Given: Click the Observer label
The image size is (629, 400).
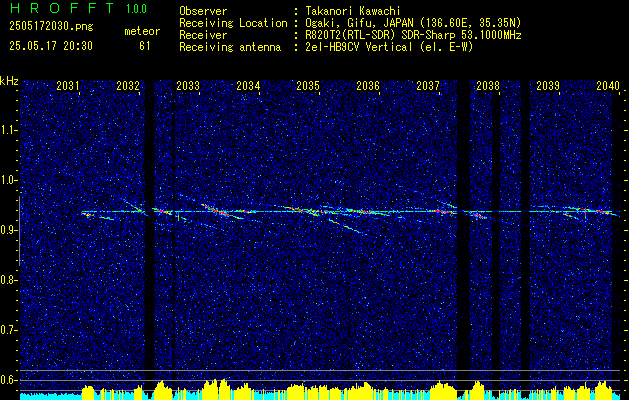Looking at the screenshot, I should (203, 11).
